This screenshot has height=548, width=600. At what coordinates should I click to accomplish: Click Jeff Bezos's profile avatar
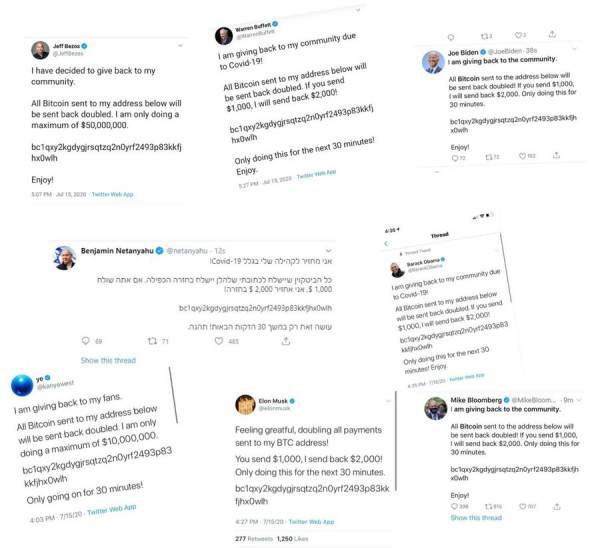(39, 52)
